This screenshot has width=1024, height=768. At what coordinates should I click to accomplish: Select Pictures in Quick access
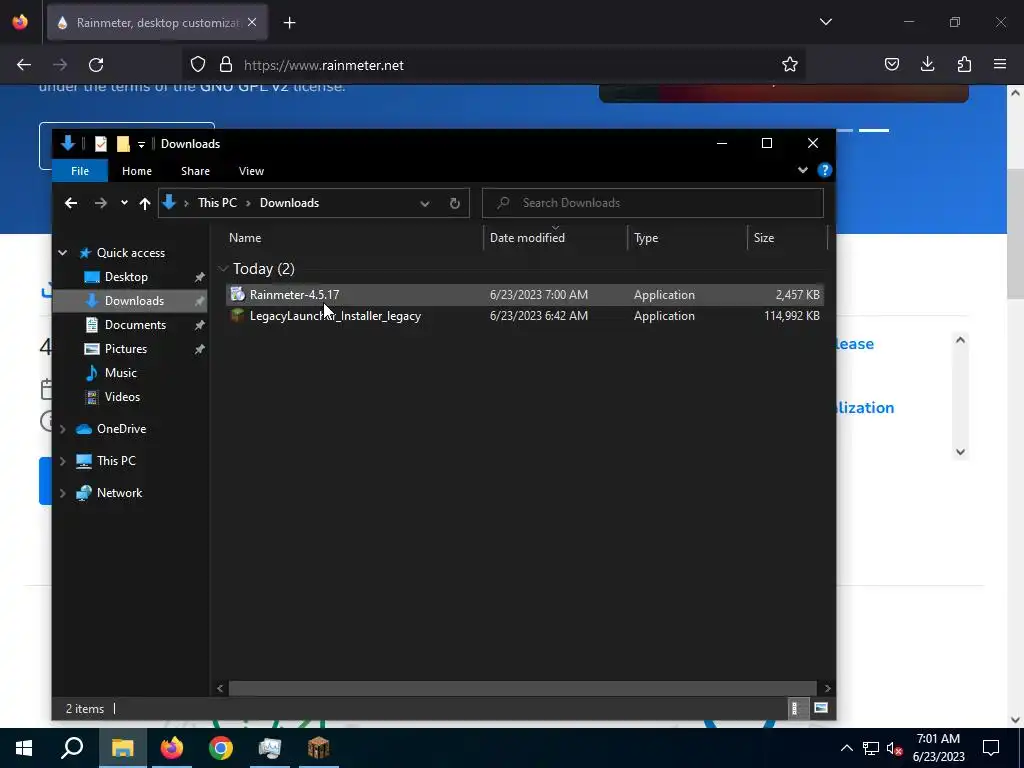click(125, 349)
